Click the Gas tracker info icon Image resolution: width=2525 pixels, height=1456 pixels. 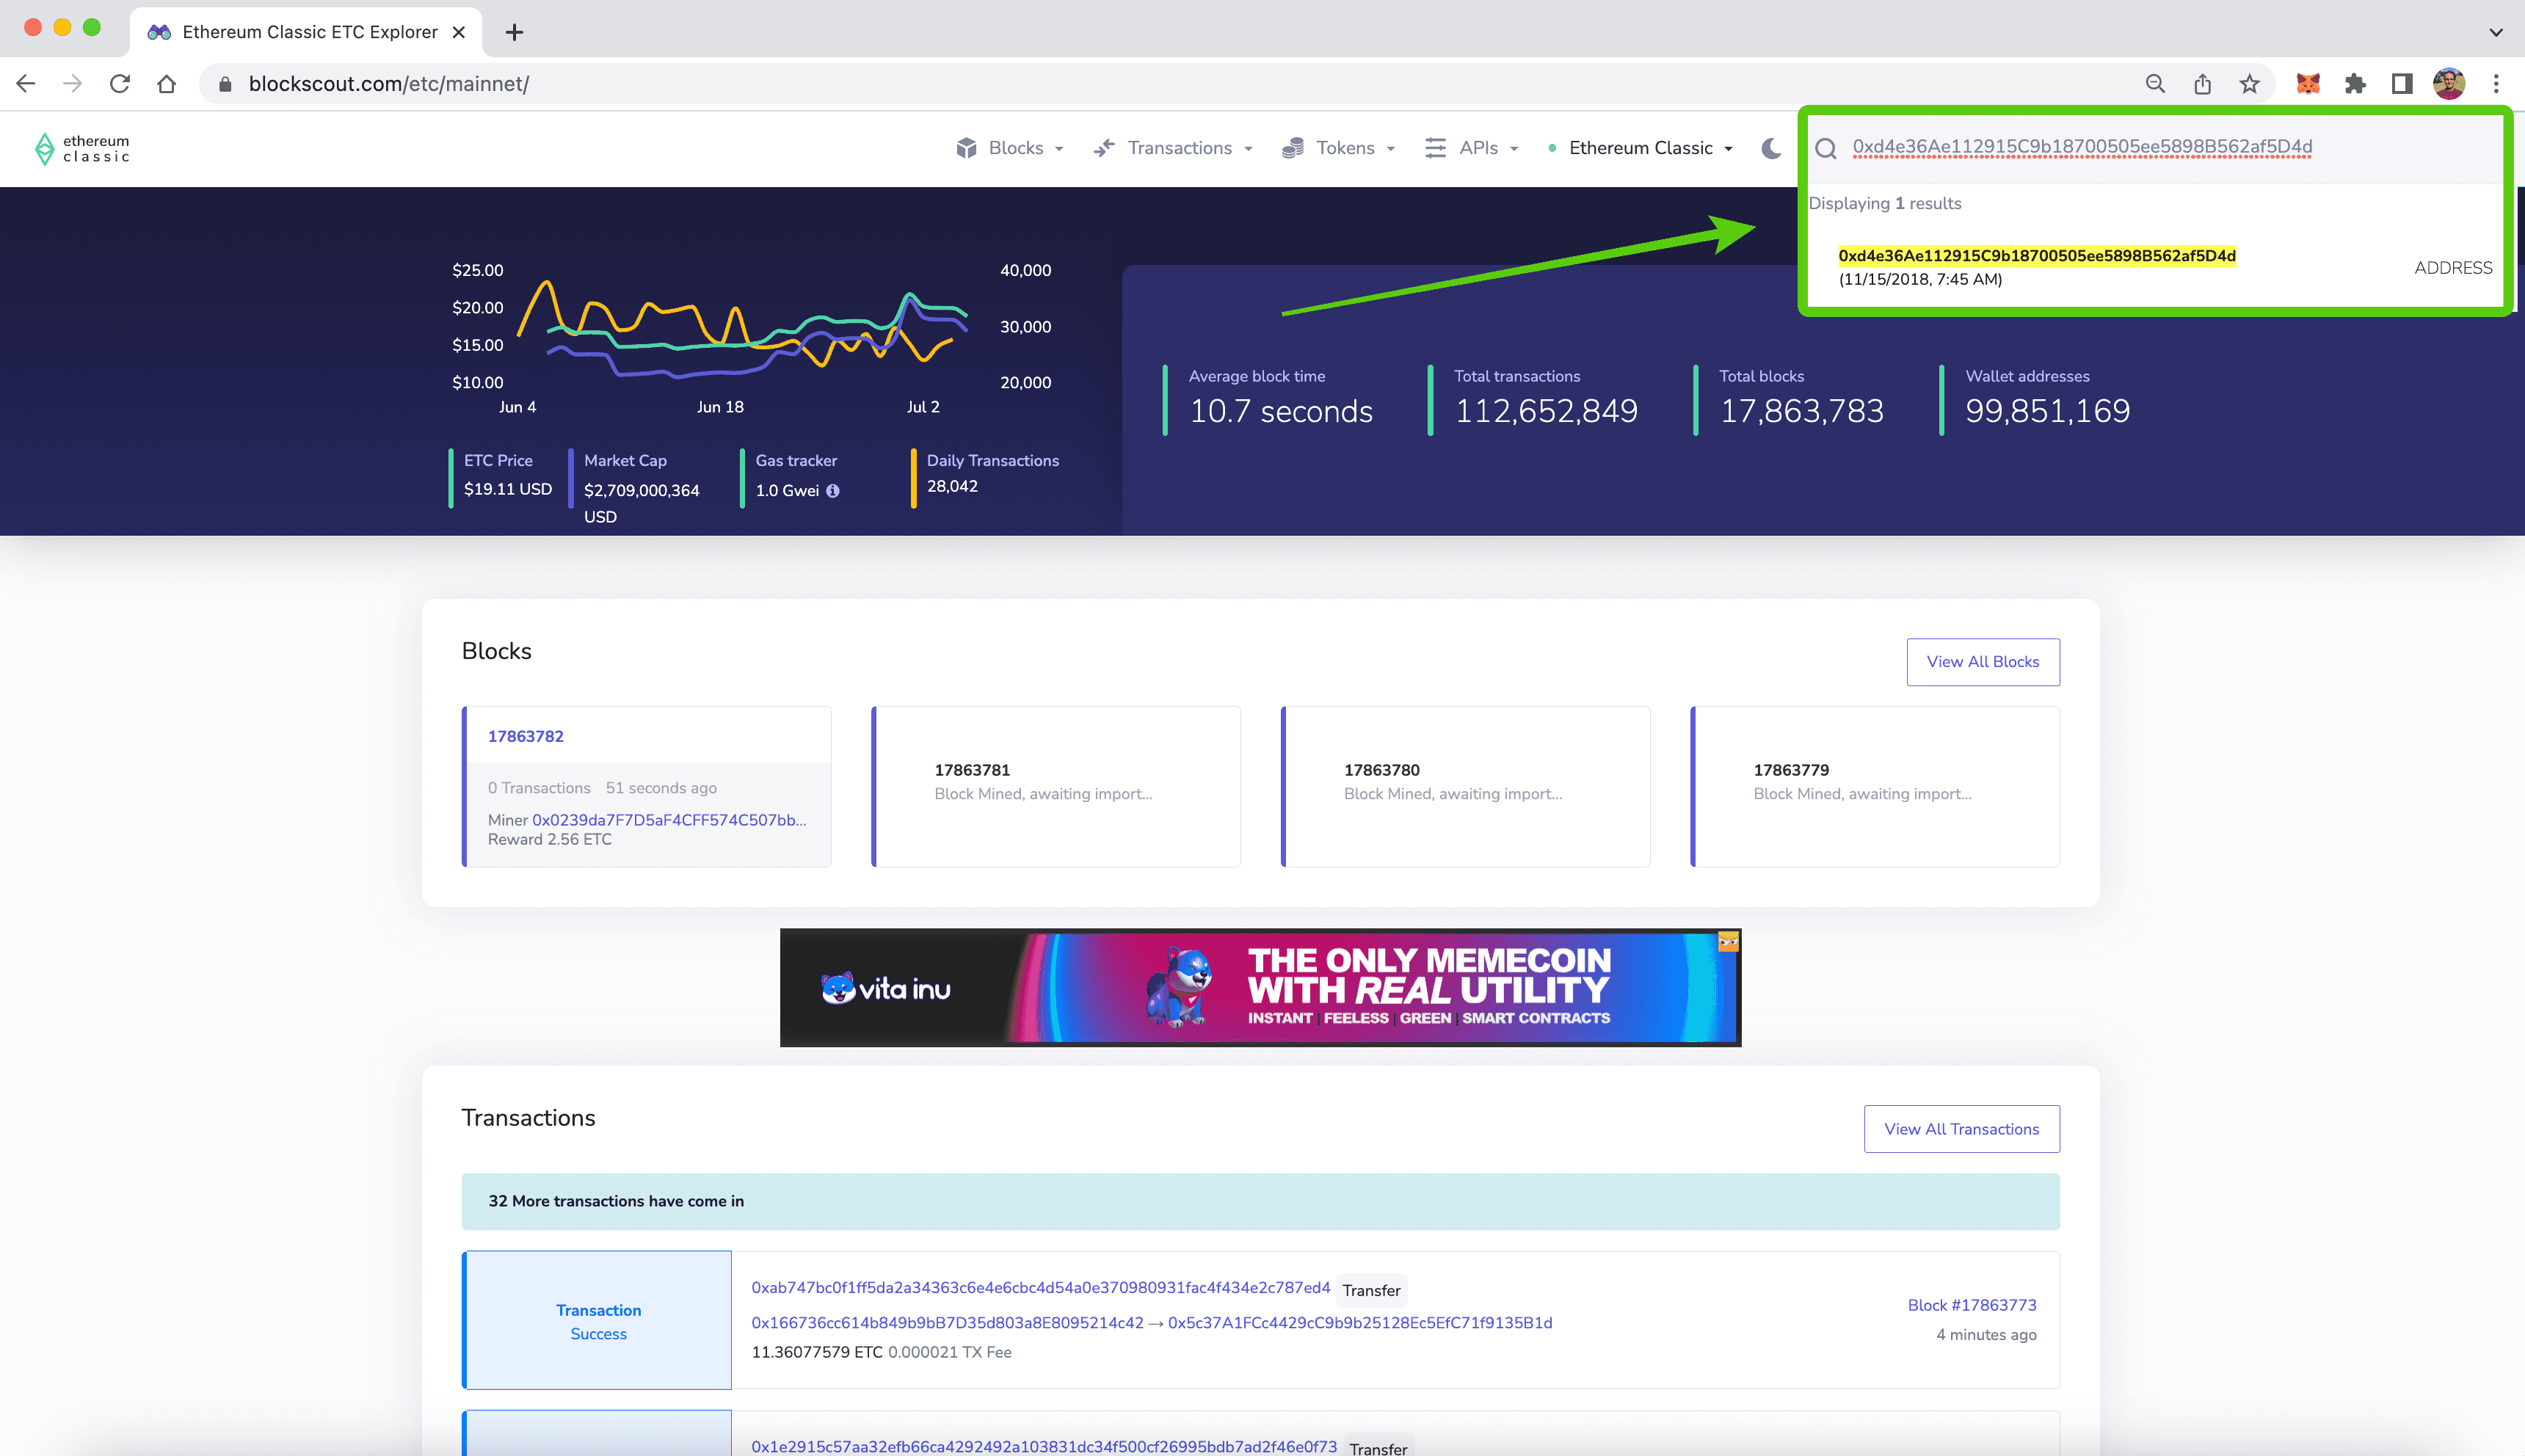833,491
